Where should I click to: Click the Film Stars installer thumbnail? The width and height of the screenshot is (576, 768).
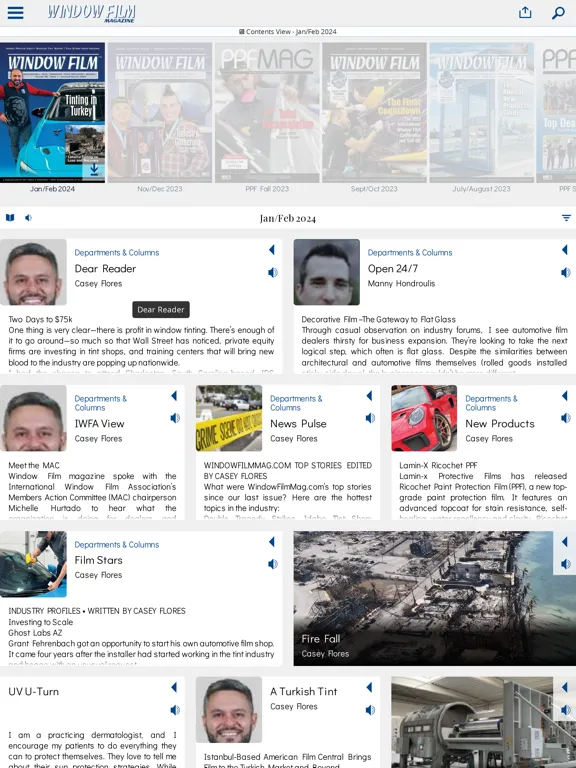pyautogui.click(x=33, y=564)
